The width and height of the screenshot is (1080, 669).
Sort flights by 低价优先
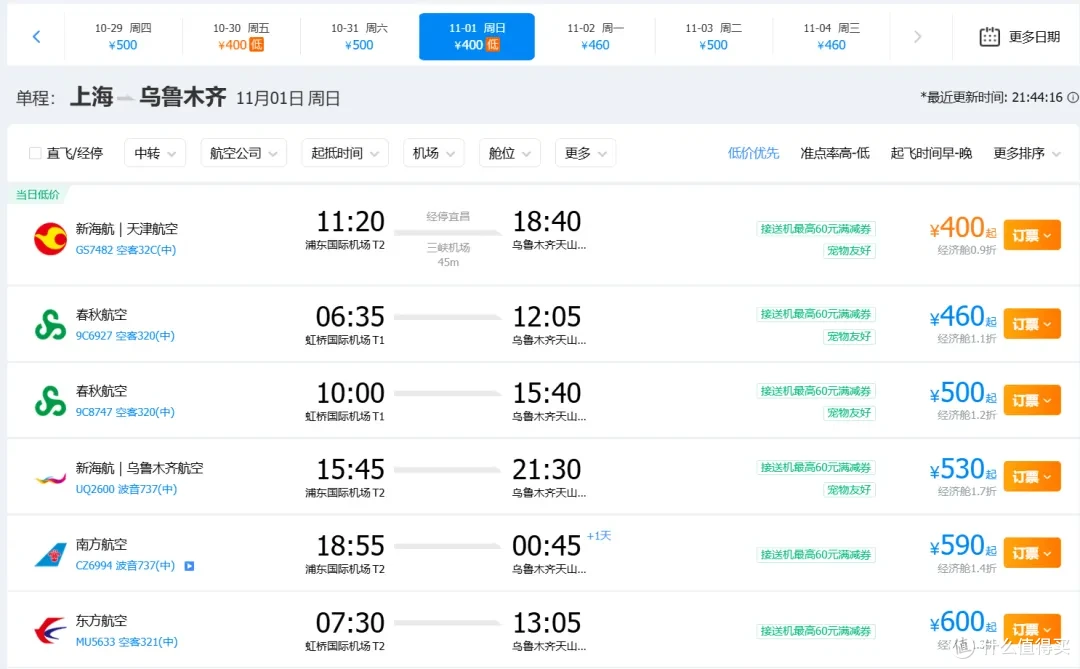coord(754,153)
